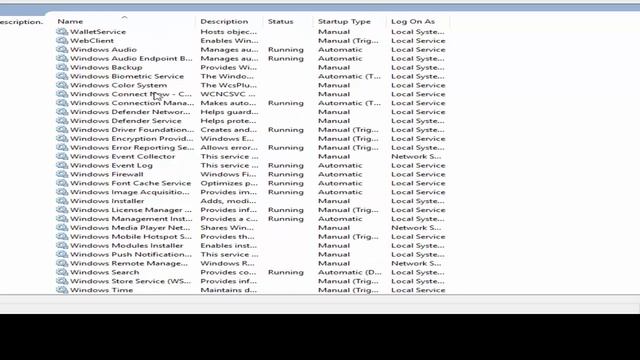Screen dimensions: 640x360
Task: Sort by the Startup Type column header
Action: (x=344, y=21)
